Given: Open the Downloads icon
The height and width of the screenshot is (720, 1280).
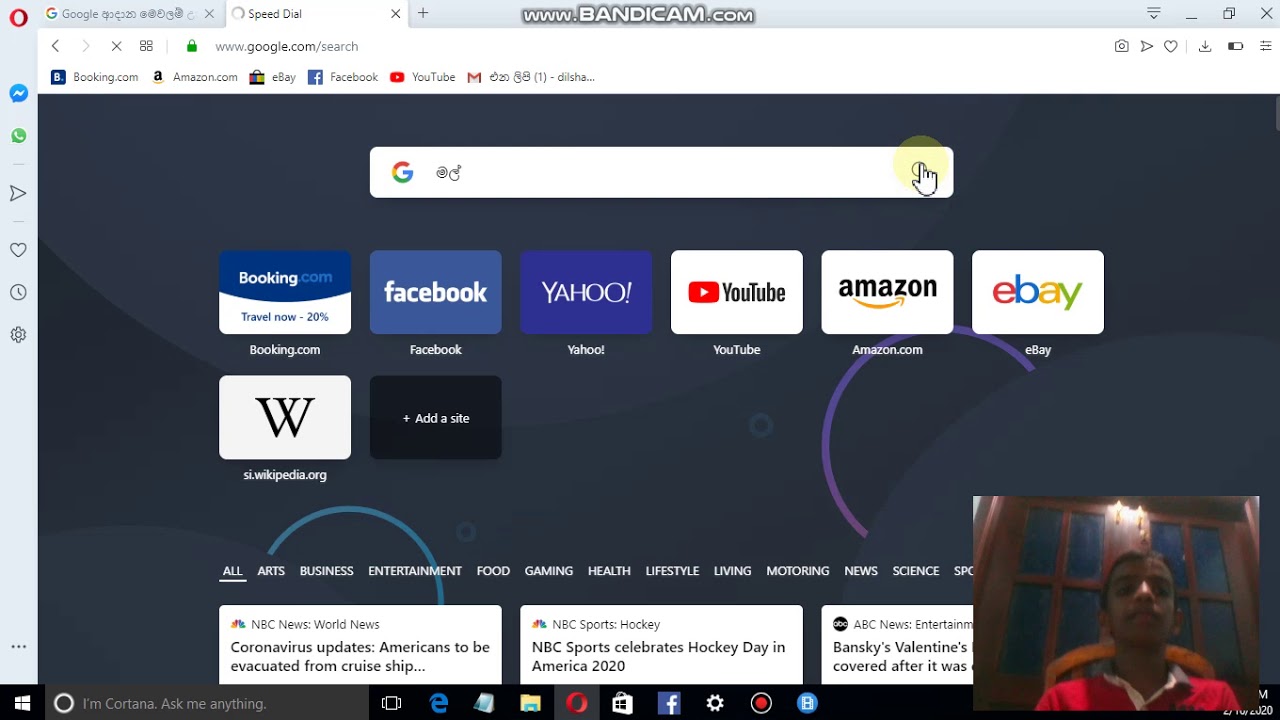Looking at the screenshot, I should [1205, 46].
